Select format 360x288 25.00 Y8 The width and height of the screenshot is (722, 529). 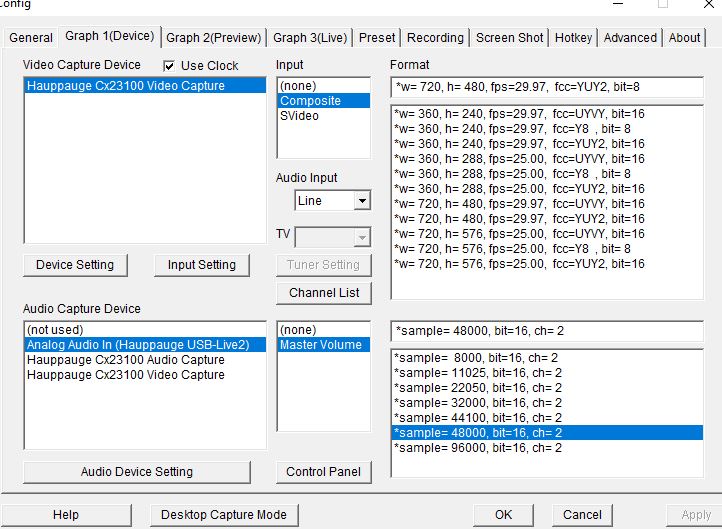[x=547, y=174]
